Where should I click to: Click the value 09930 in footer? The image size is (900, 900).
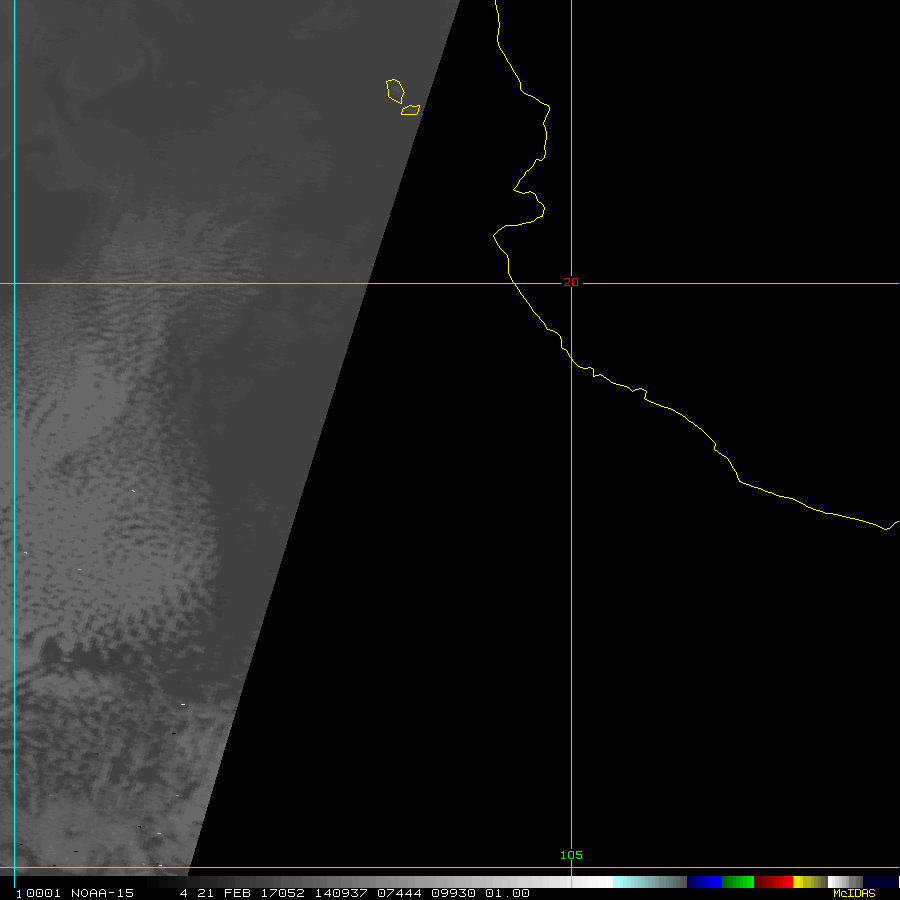pos(453,893)
